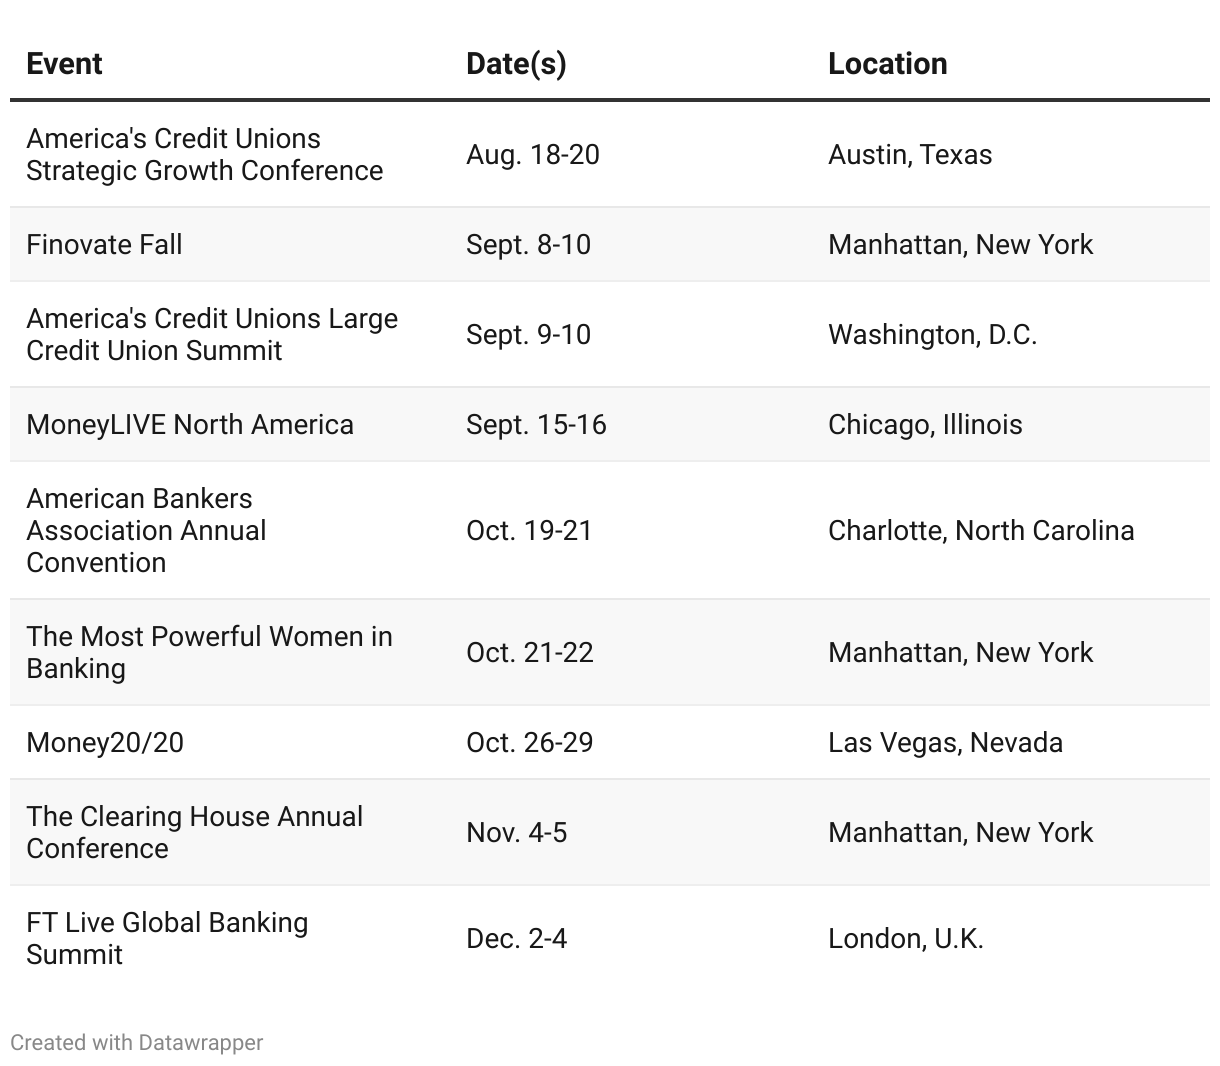Select America's Credit Unions Strategic Growth Conference
Screen dimensions: 1220x1066
click(204, 155)
